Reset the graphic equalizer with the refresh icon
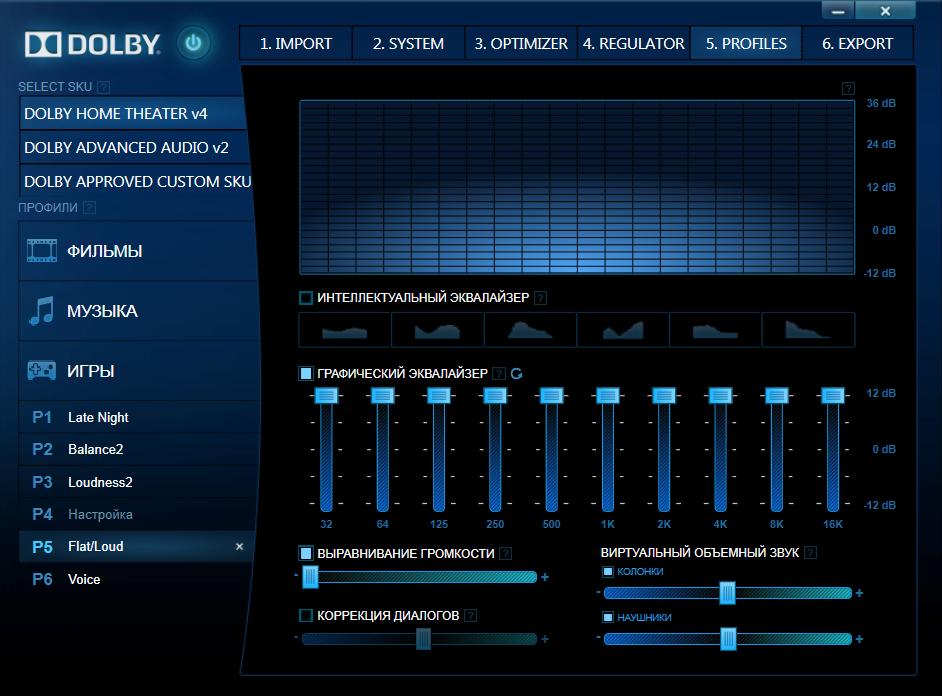The width and height of the screenshot is (942, 696). tap(517, 374)
